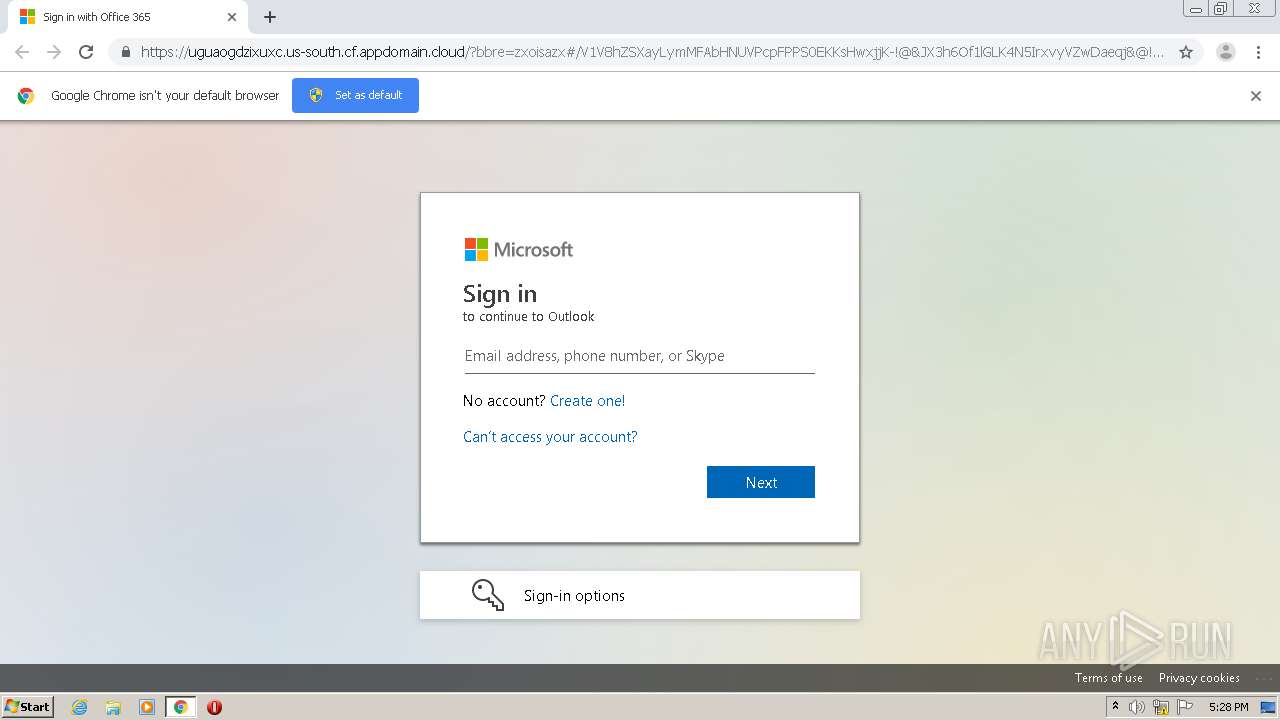This screenshot has height=720, width=1280.
Task: Open the Chrome profile avatar icon
Action: tap(1225, 52)
